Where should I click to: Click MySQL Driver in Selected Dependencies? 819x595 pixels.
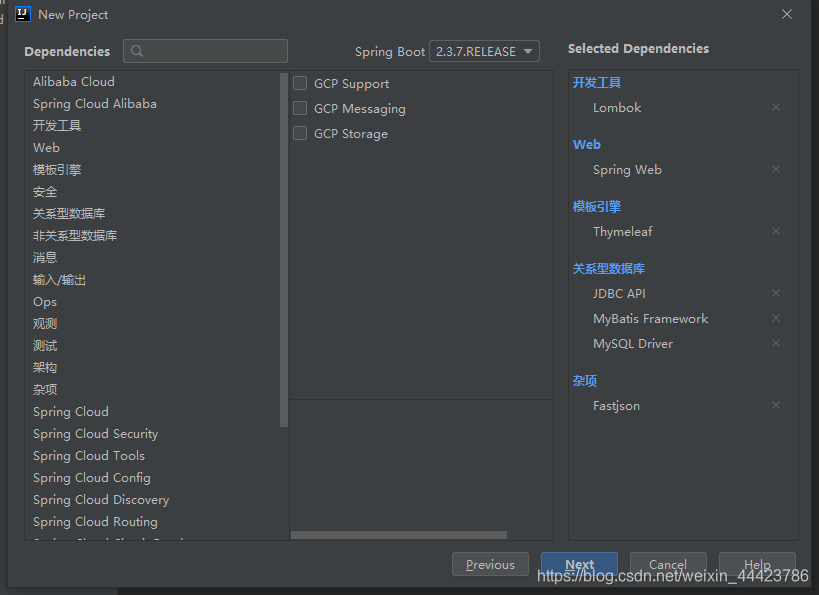pyautogui.click(x=633, y=344)
